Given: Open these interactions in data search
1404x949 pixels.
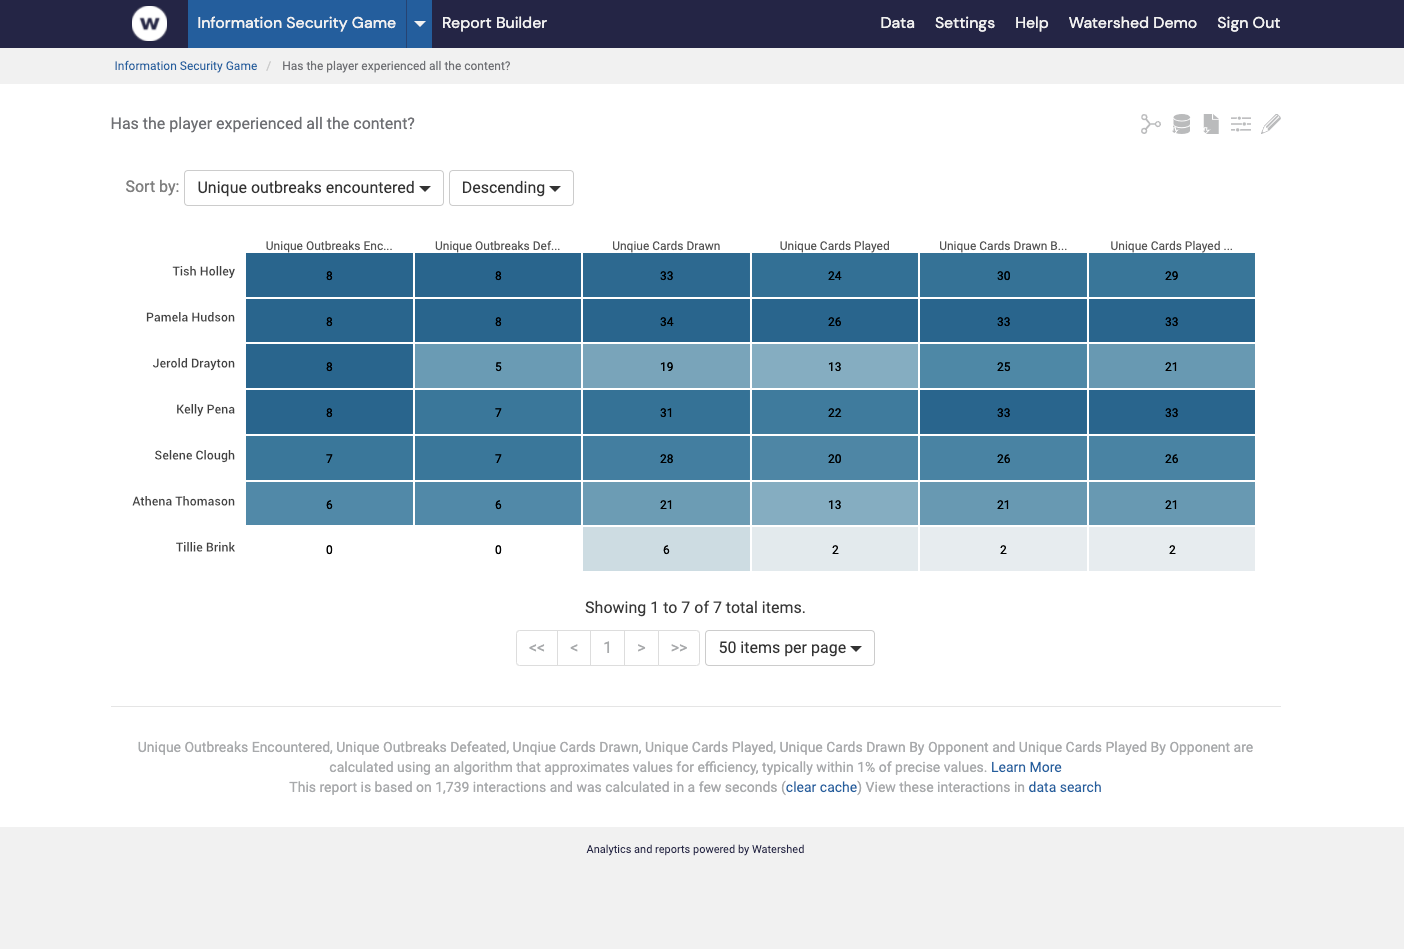Looking at the screenshot, I should [x=1065, y=787].
